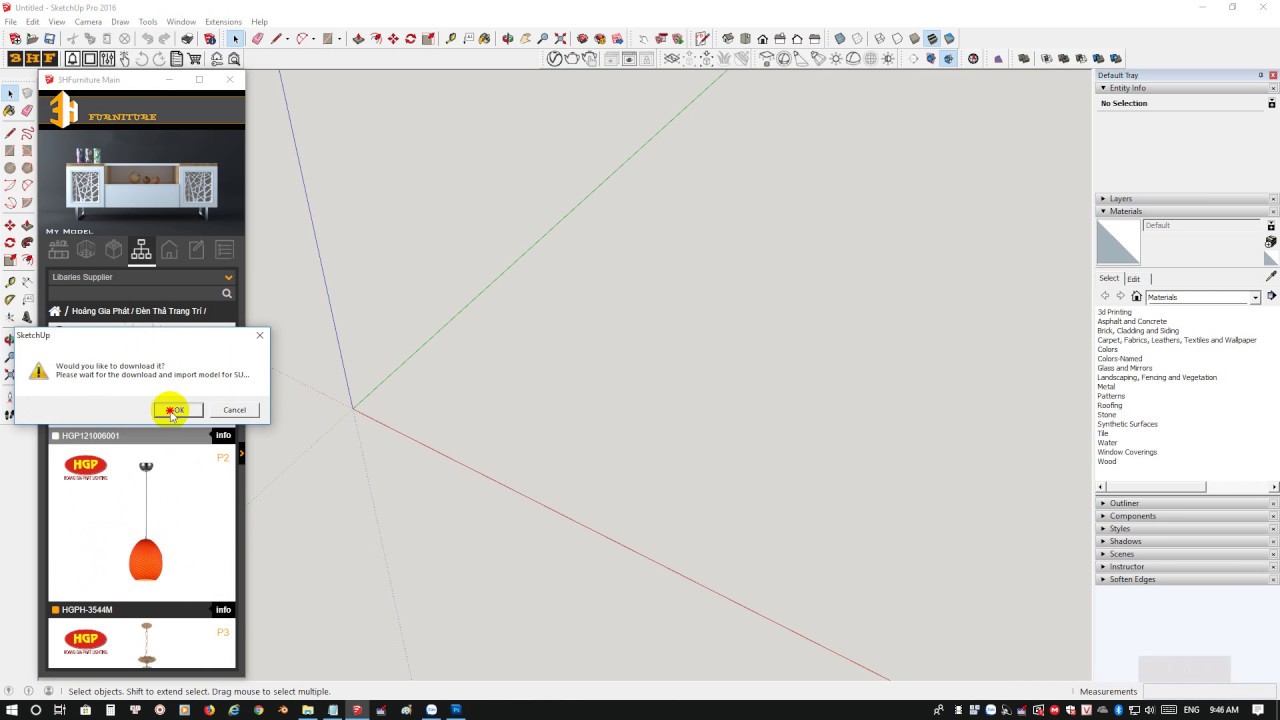Open the Extensions menu
The height and width of the screenshot is (720, 1280).
(x=223, y=21)
